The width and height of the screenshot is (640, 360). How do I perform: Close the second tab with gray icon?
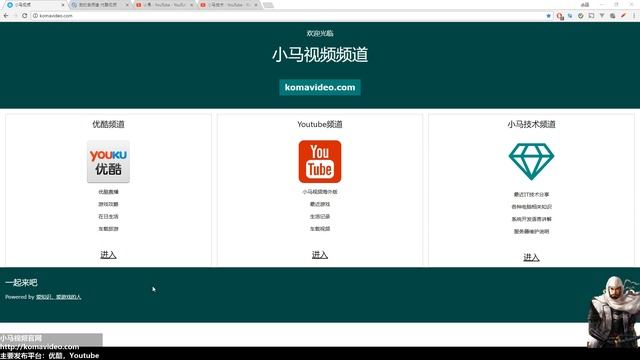[x=127, y=5]
